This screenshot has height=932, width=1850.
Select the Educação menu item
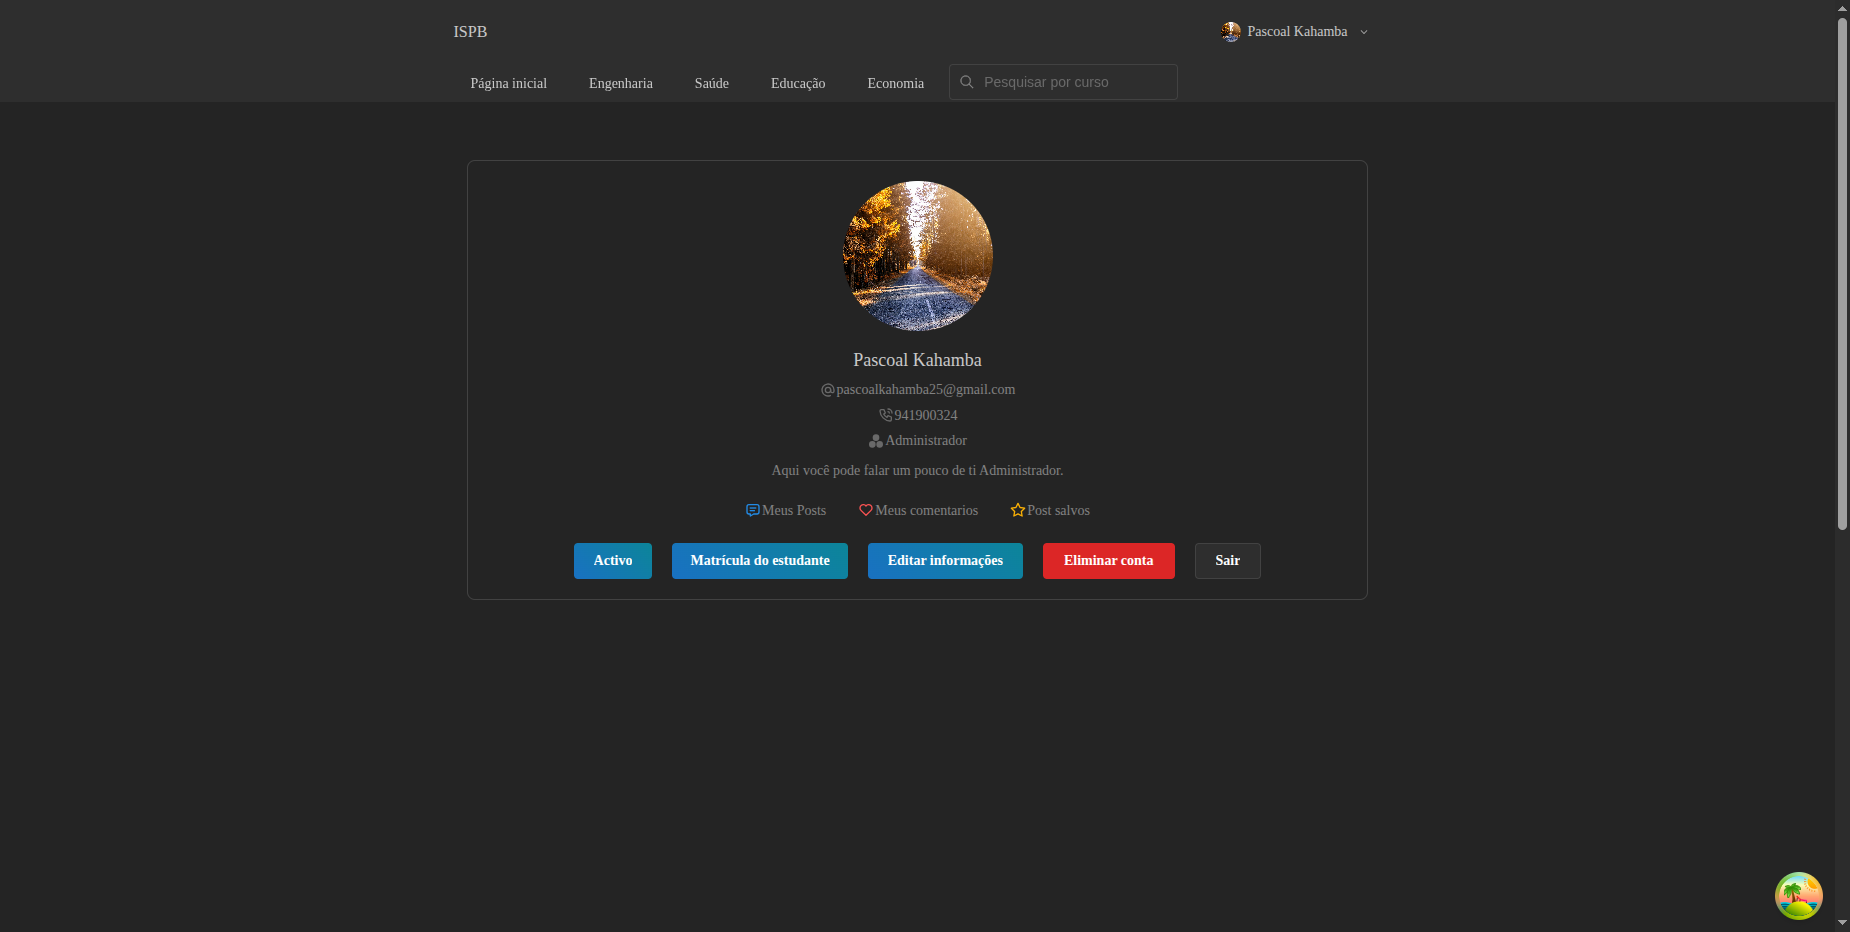point(797,83)
